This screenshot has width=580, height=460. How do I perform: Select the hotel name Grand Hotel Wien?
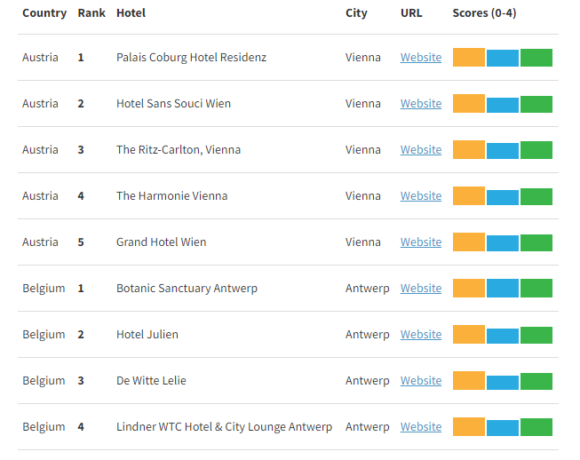point(161,242)
